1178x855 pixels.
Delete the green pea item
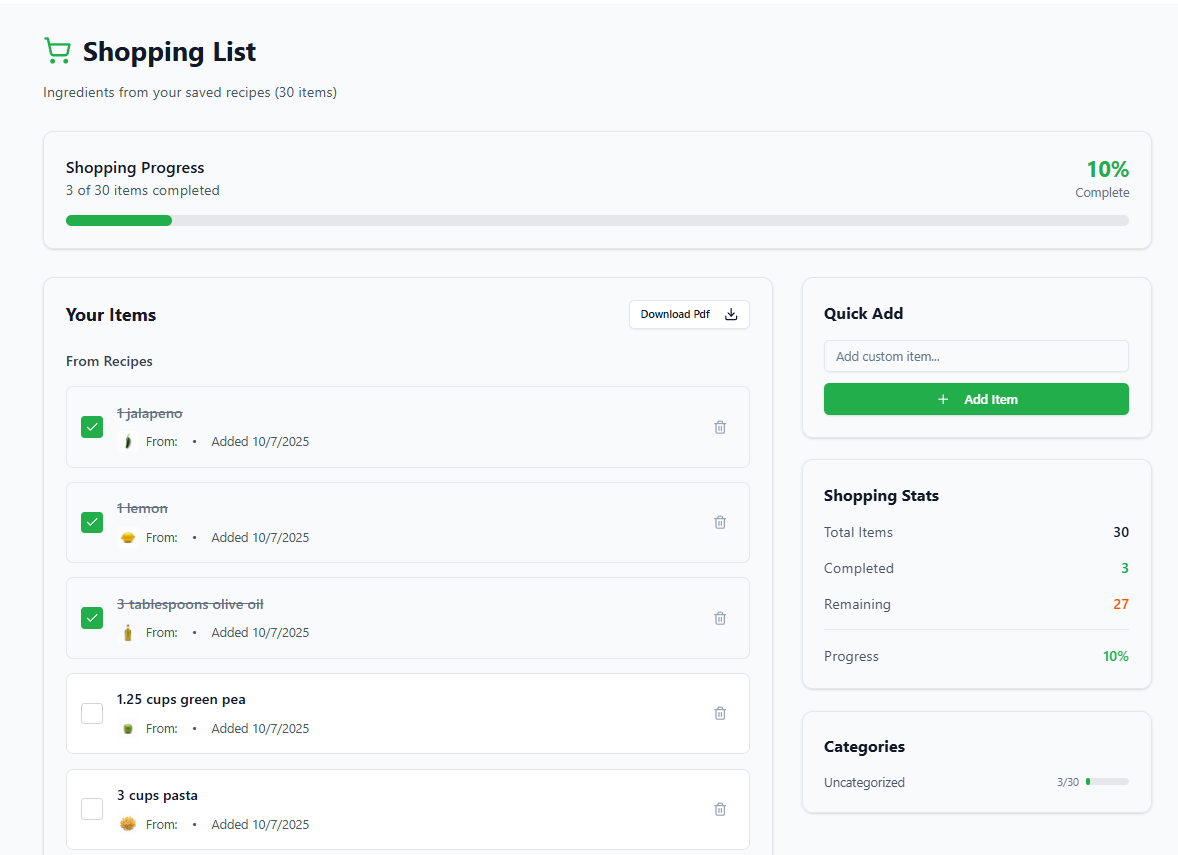tap(720, 713)
